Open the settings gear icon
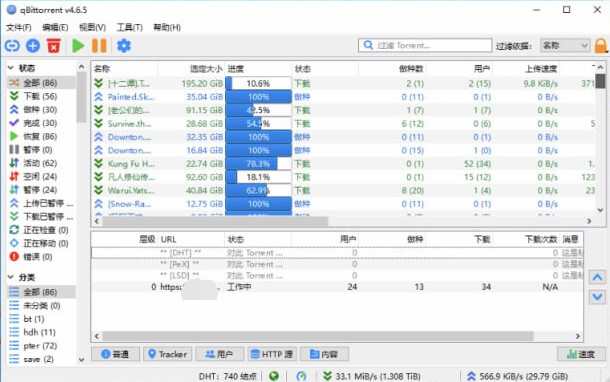610x382 pixels. 124,46
